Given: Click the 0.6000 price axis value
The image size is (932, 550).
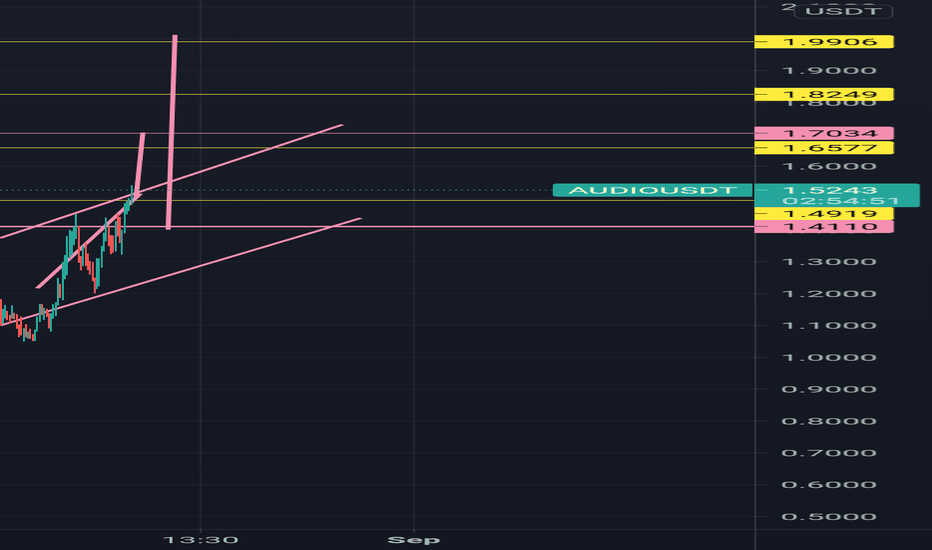Looking at the screenshot, I should (x=829, y=485).
